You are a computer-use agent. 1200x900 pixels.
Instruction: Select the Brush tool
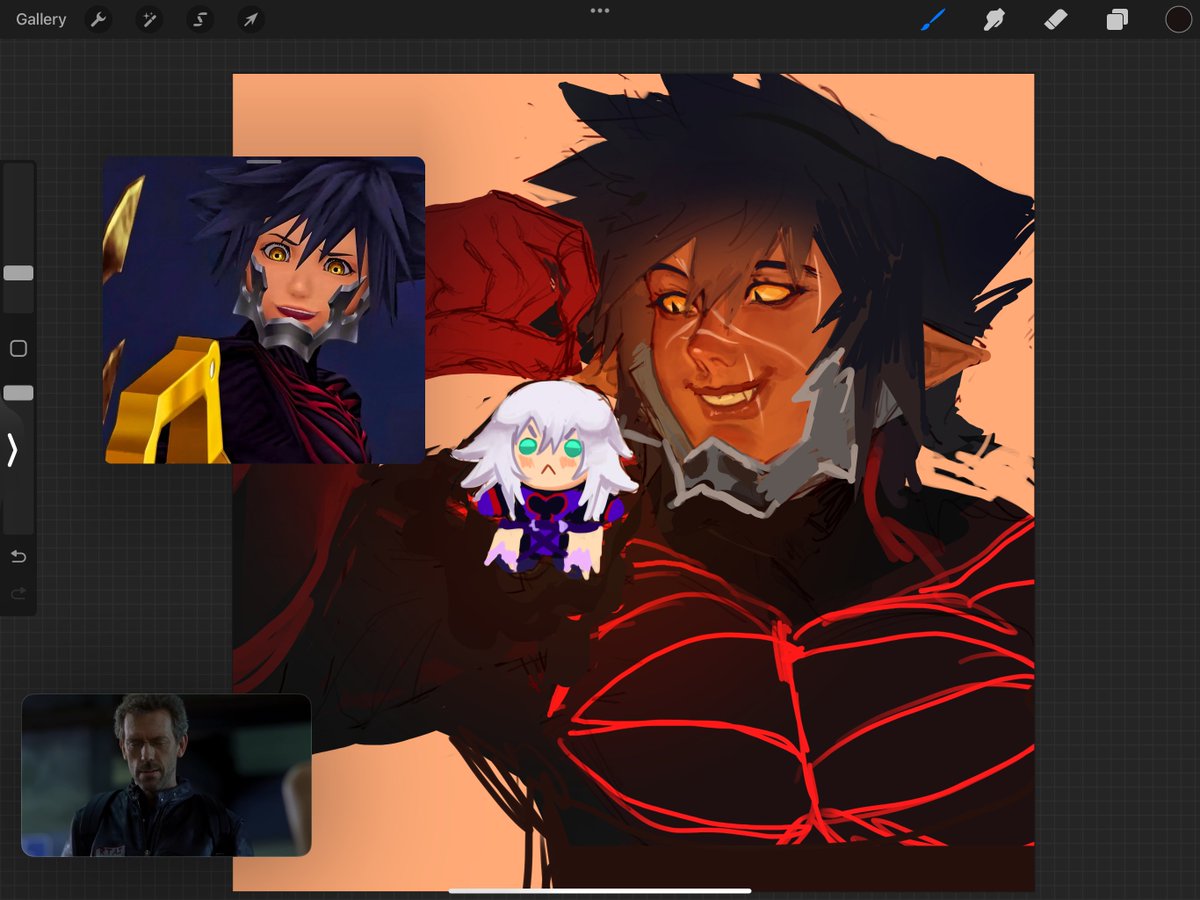(x=933, y=19)
